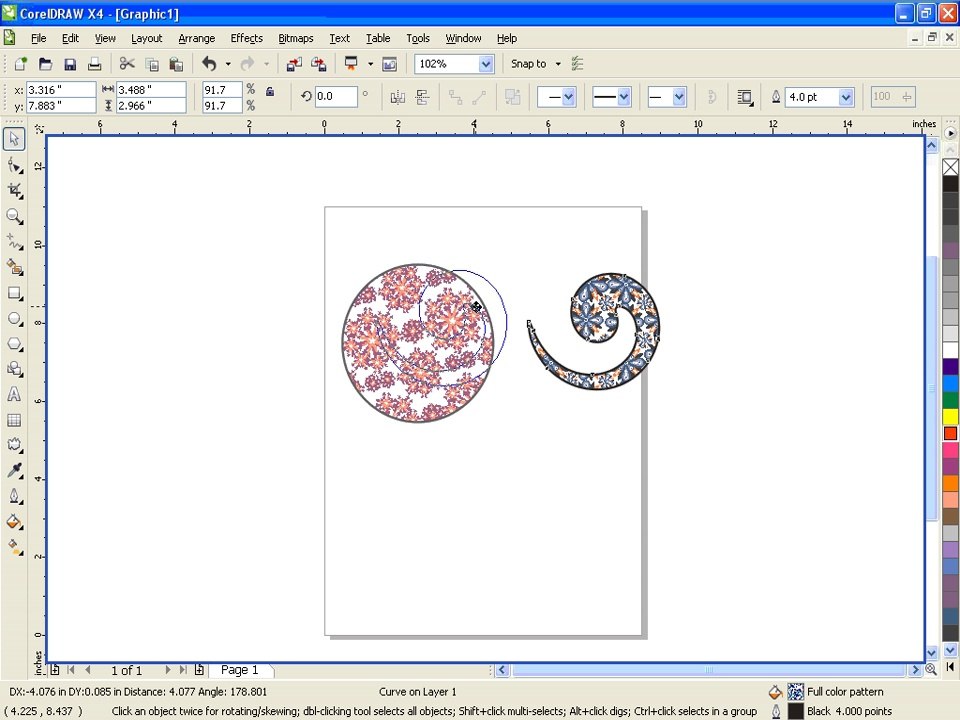Open the outline width 4.0 pt dropdown
Screen dimensions: 960x720
tap(846, 97)
